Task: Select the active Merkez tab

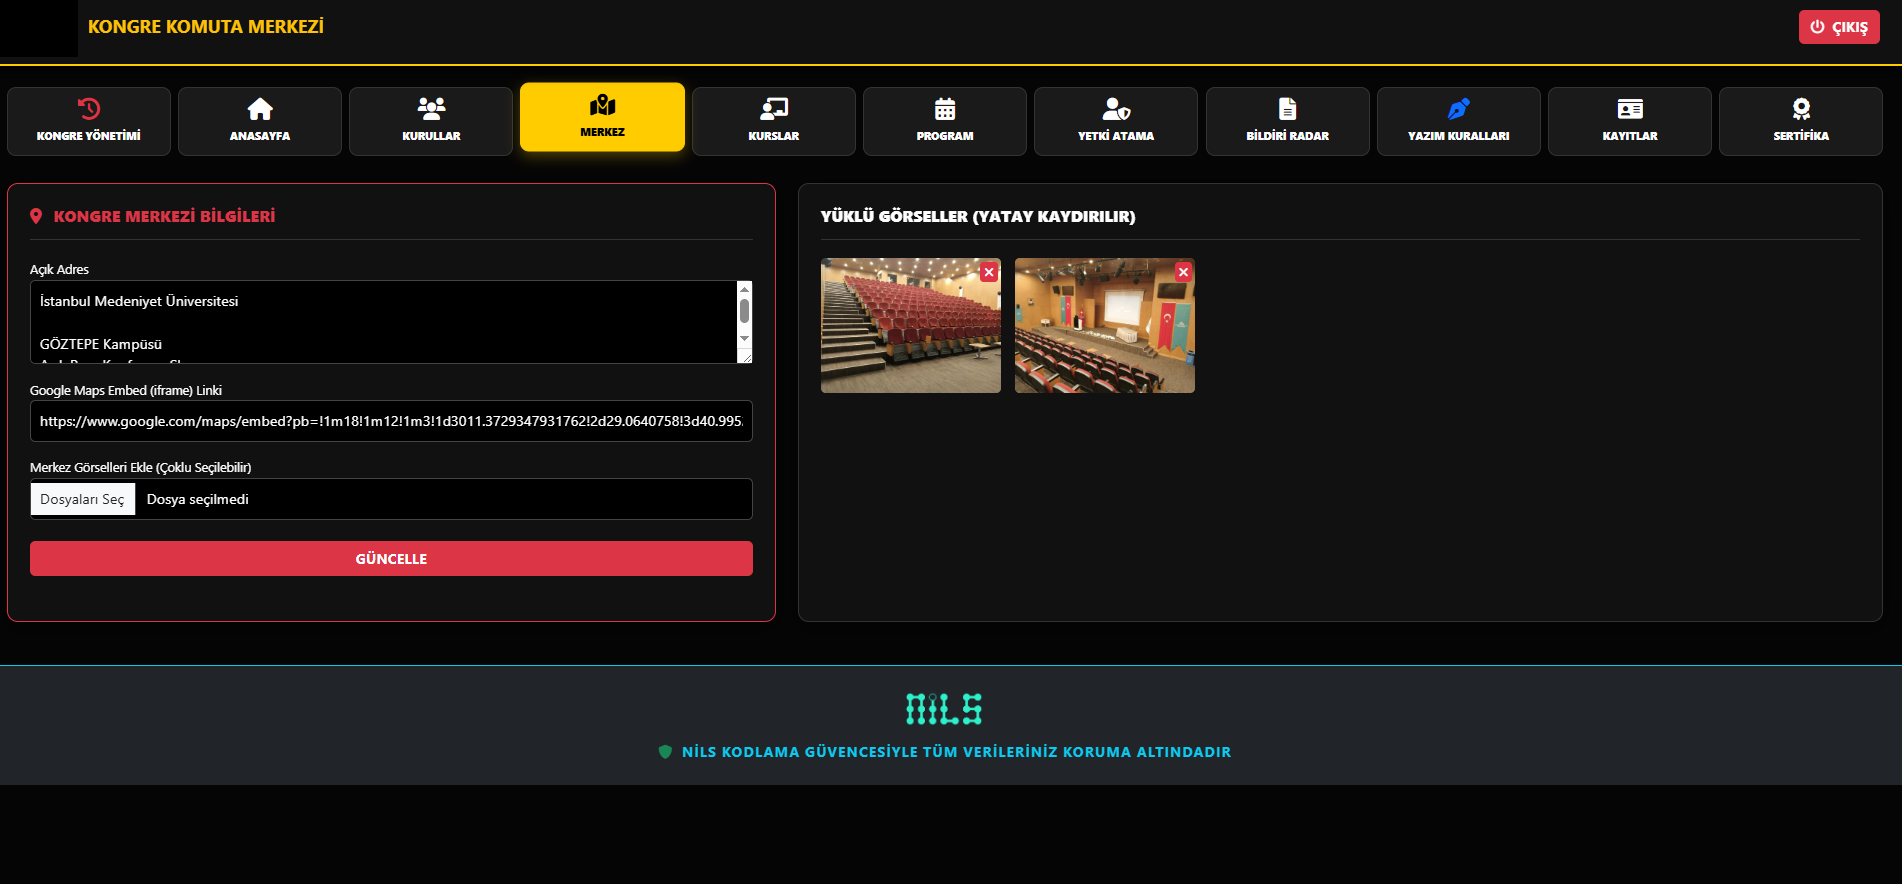Action: click(x=602, y=117)
